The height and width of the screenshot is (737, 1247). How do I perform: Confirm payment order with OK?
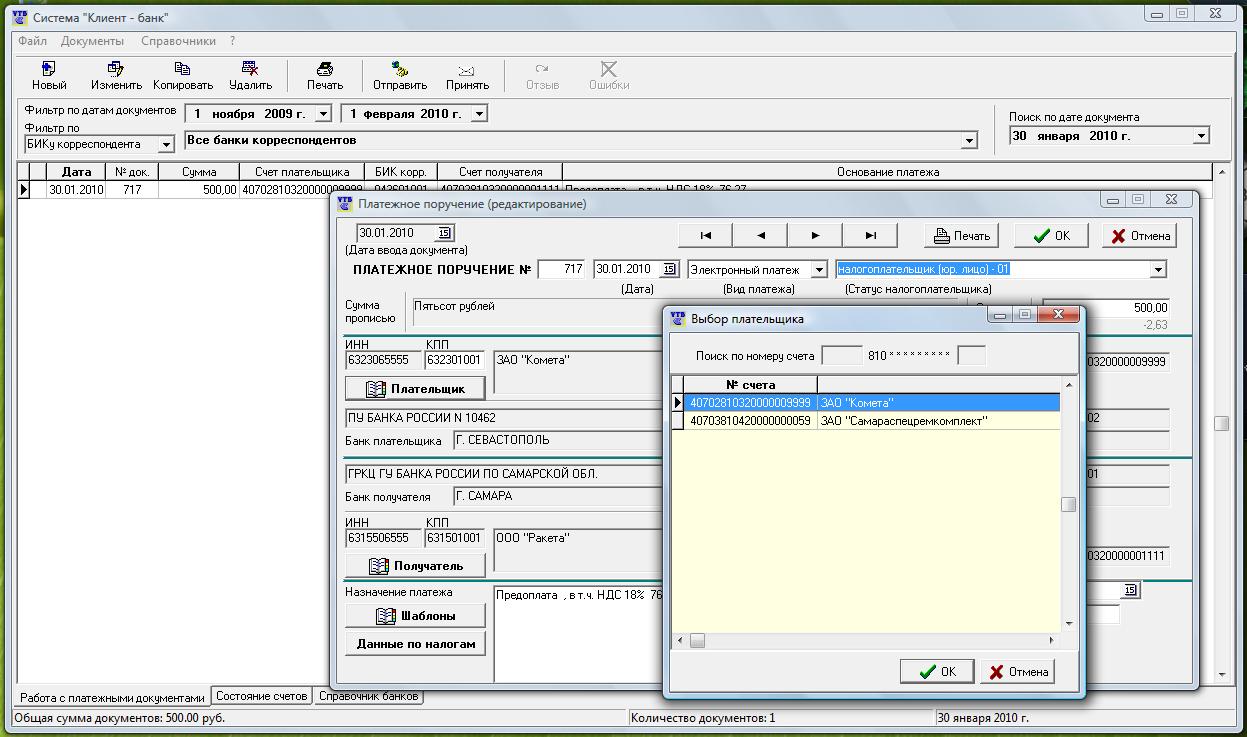1051,236
